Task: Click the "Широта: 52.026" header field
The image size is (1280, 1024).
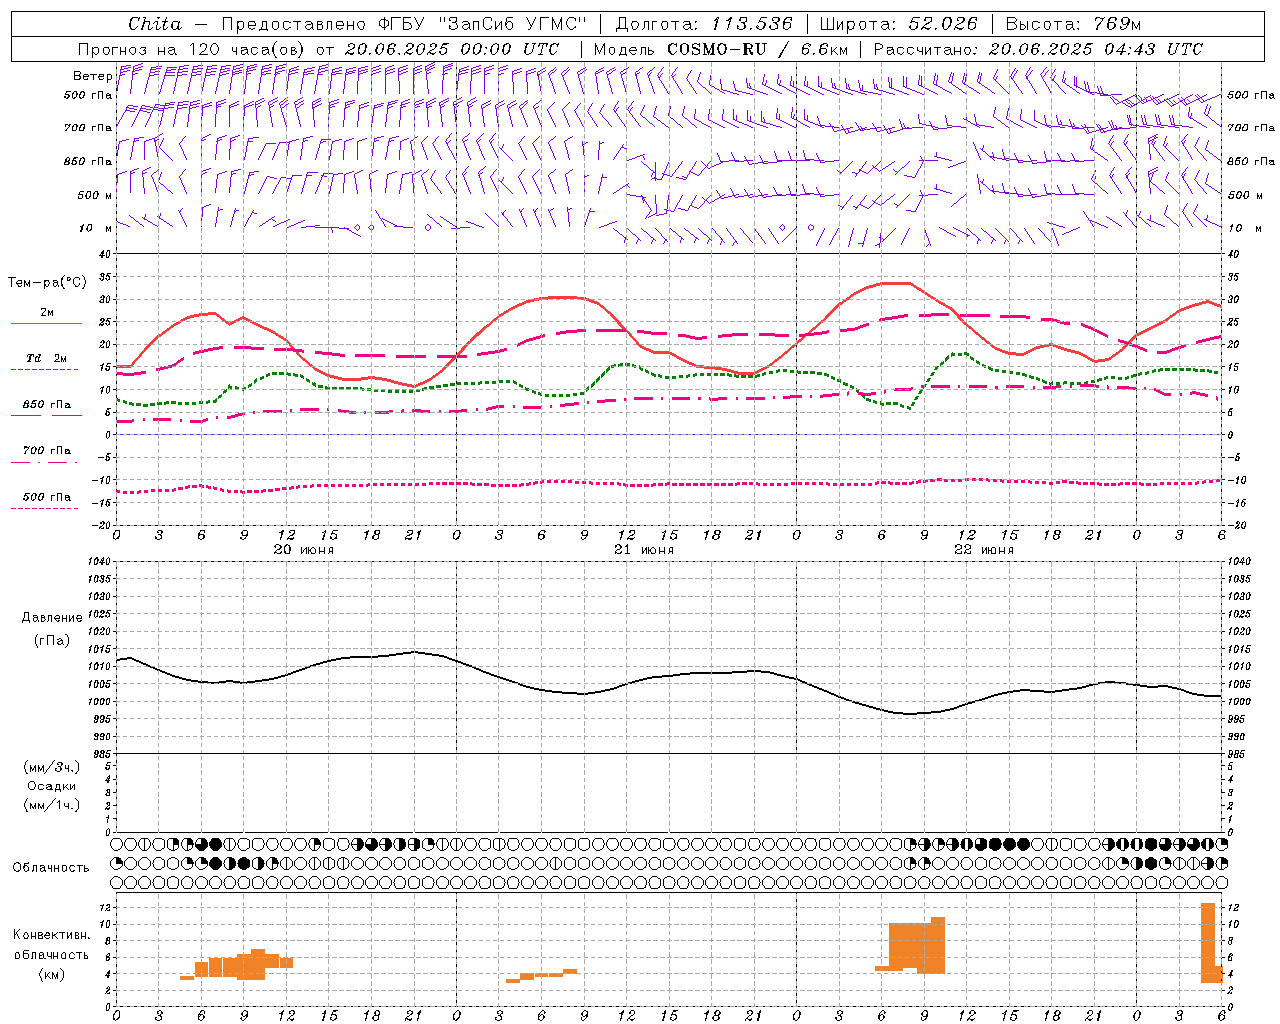Action: tap(898, 24)
